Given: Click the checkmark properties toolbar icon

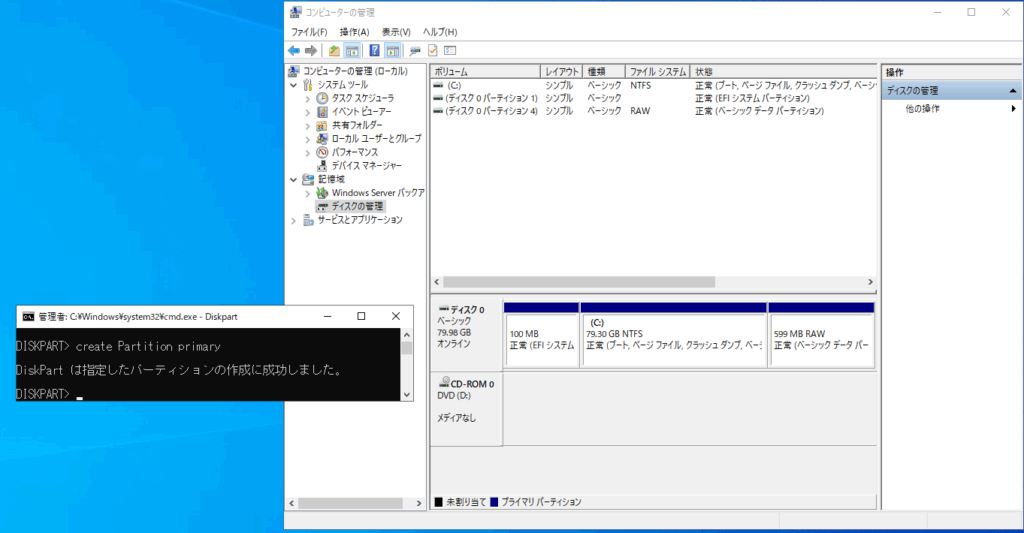Looking at the screenshot, I should tap(432, 50).
